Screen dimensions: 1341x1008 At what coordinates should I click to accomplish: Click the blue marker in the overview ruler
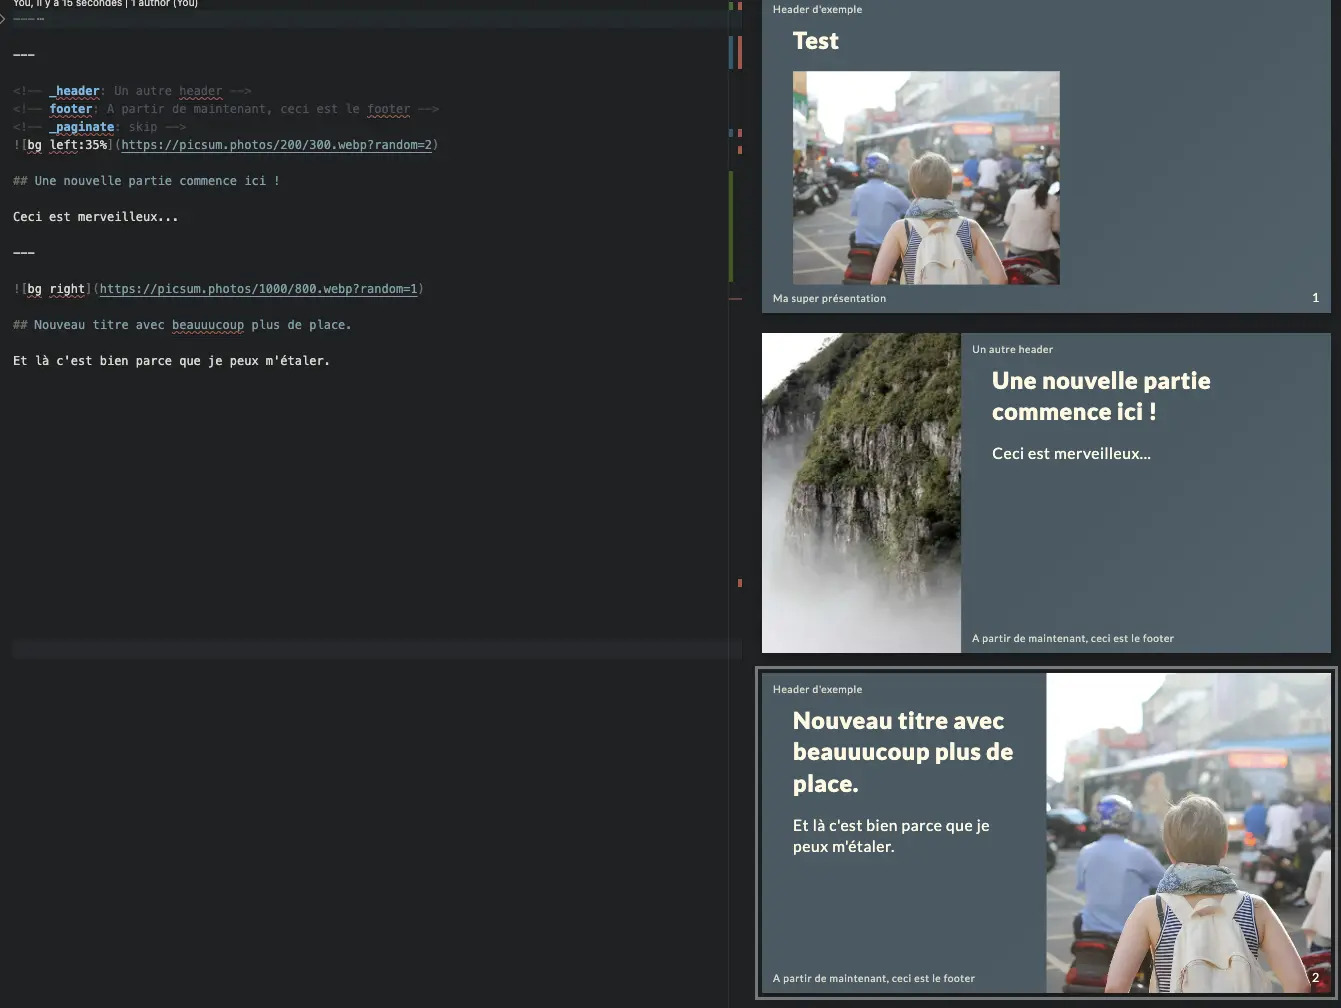732,52
